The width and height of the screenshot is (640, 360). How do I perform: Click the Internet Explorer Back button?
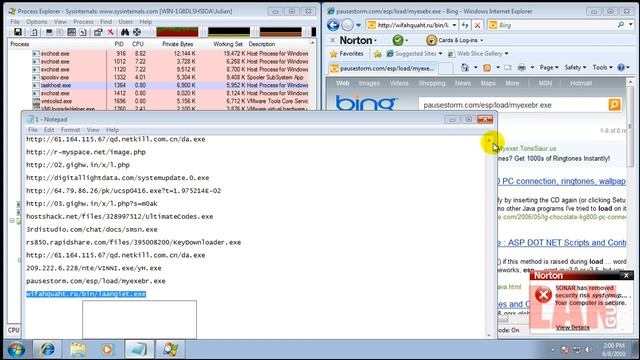pyautogui.click(x=333, y=25)
